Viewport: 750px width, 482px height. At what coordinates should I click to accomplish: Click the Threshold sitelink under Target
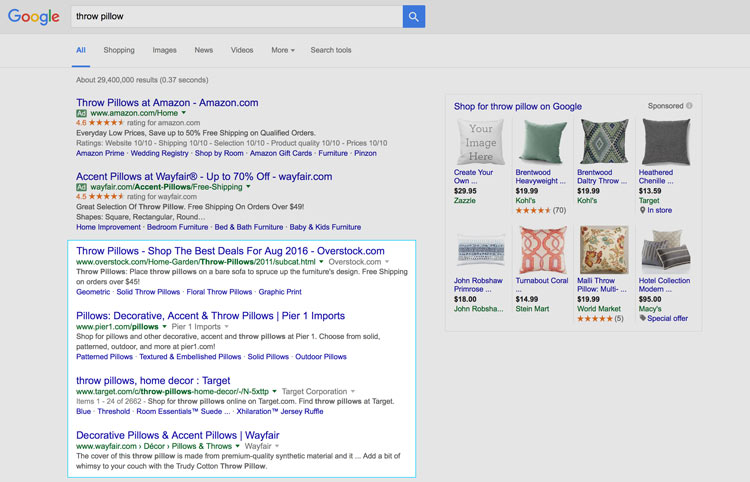pyautogui.click(x=113, y=412)
